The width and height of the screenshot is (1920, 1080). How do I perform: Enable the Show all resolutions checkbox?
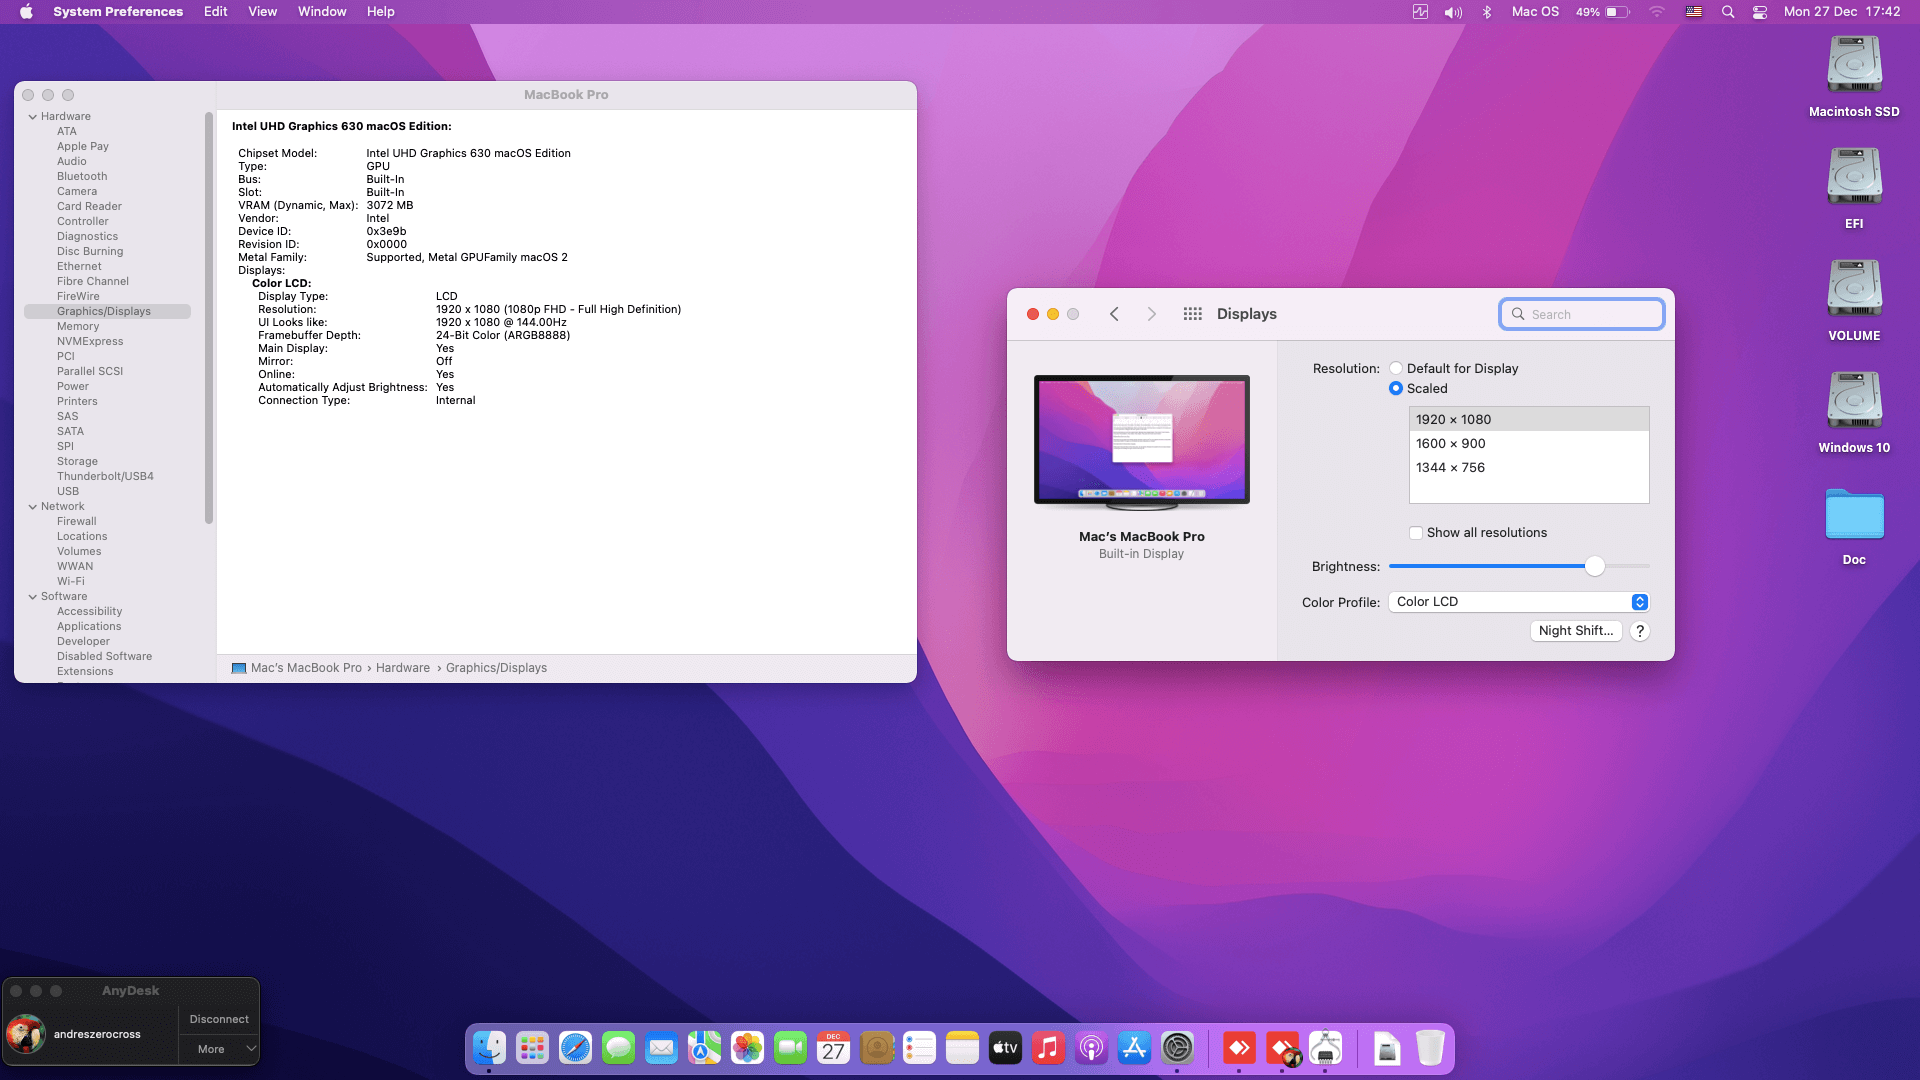pos(1416,533)
